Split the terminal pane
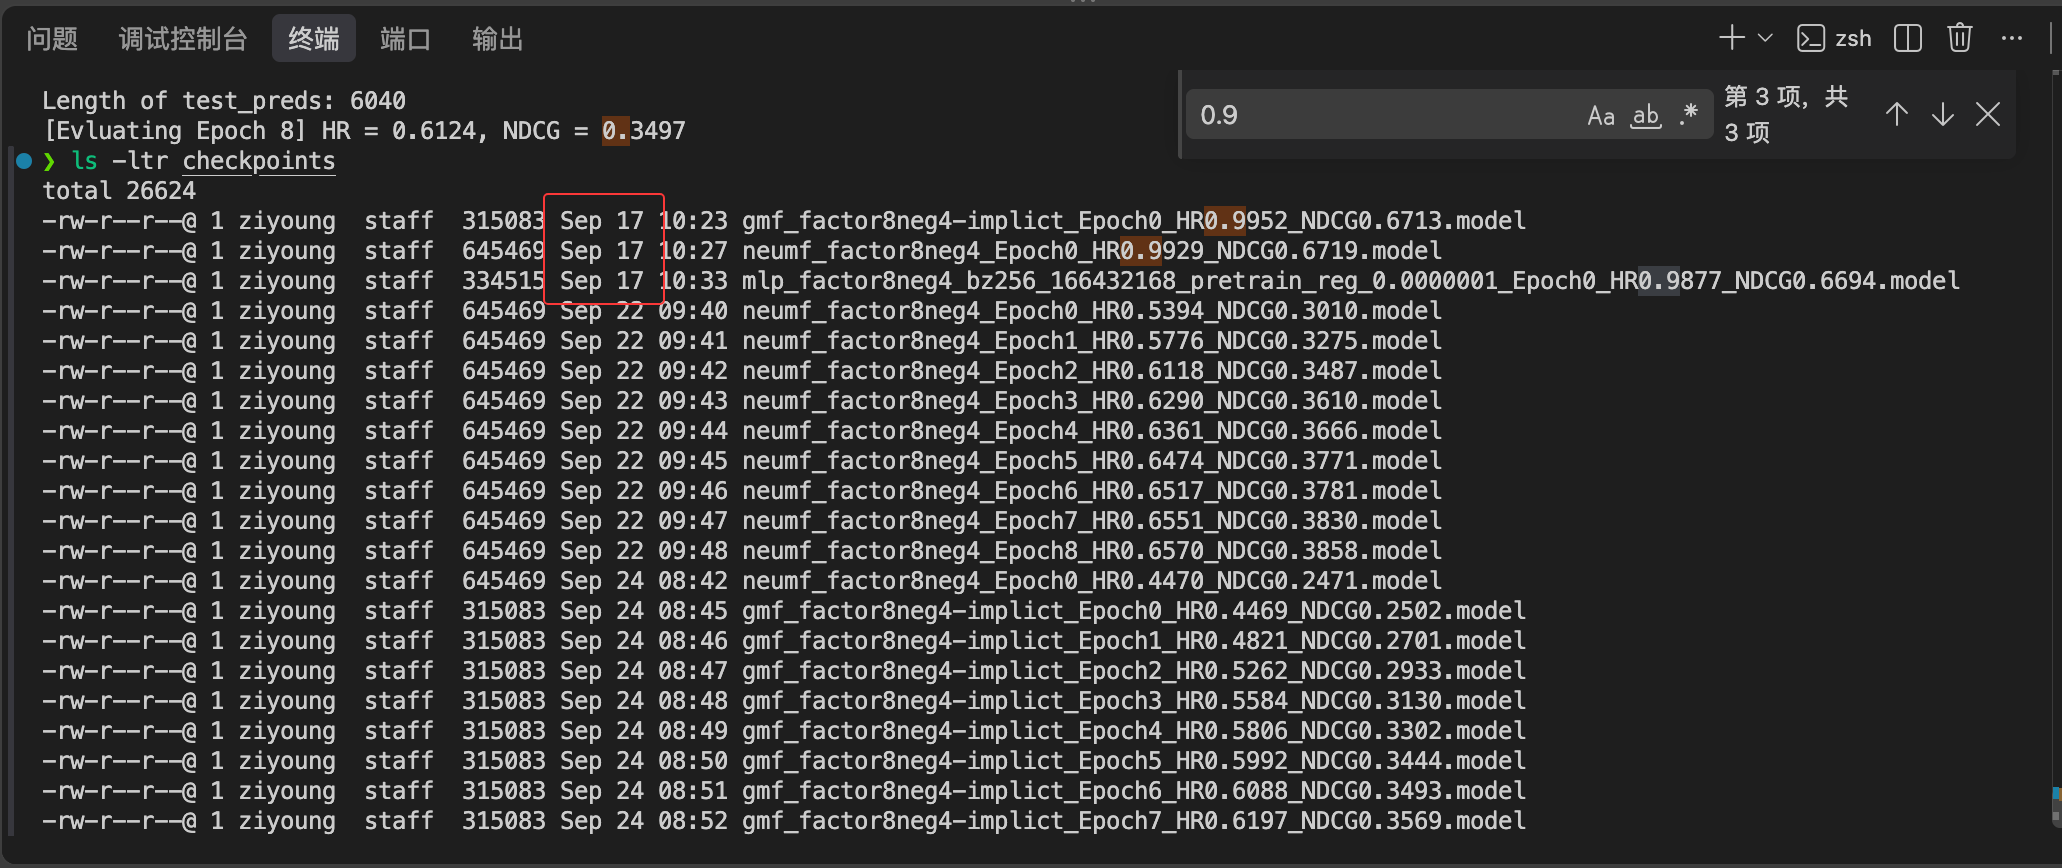The width and height of the screenshot is (2062, 868). click(1908, 38)
